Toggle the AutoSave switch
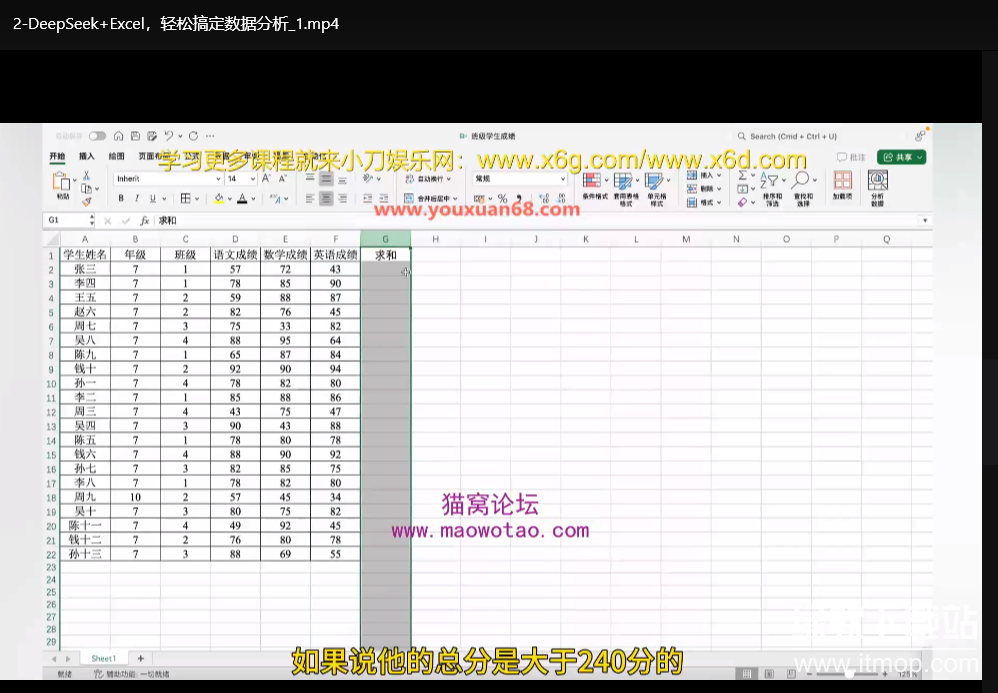The height and width of the screenshot is (693, 998). (x=97, y=136)
